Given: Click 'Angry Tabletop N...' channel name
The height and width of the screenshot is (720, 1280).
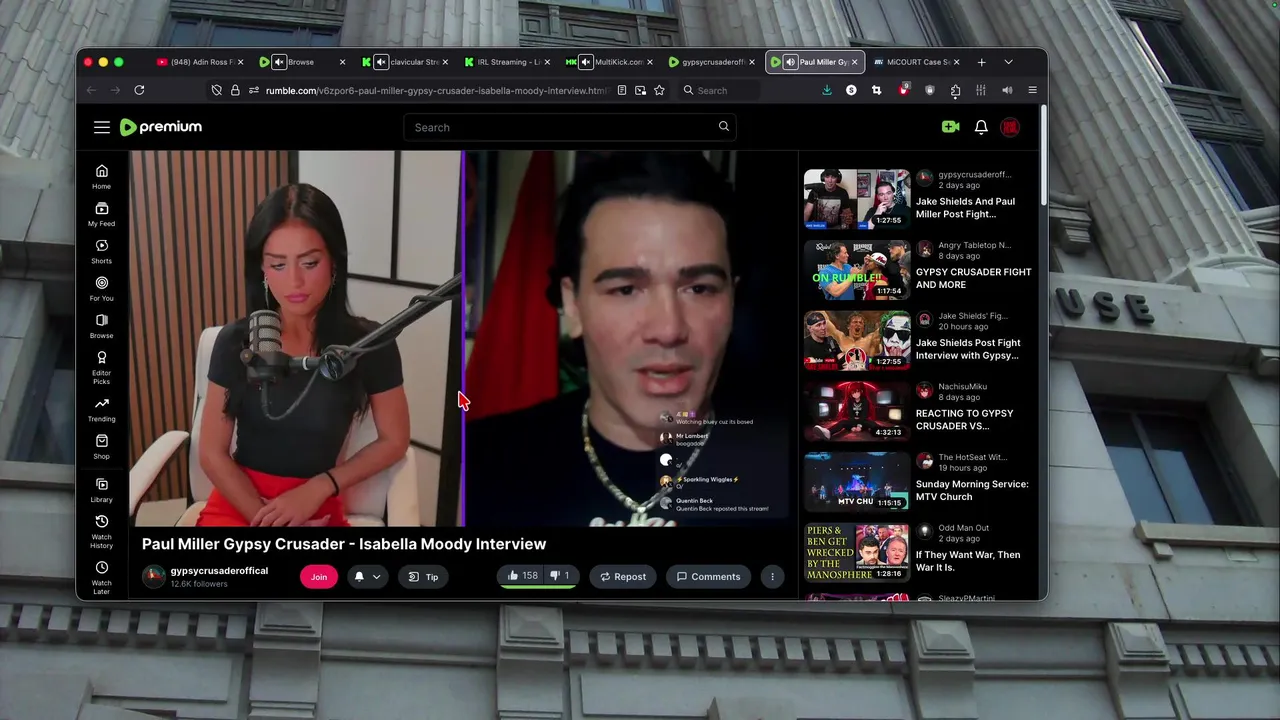Looking at the screenshot, I should pos(974,245).
